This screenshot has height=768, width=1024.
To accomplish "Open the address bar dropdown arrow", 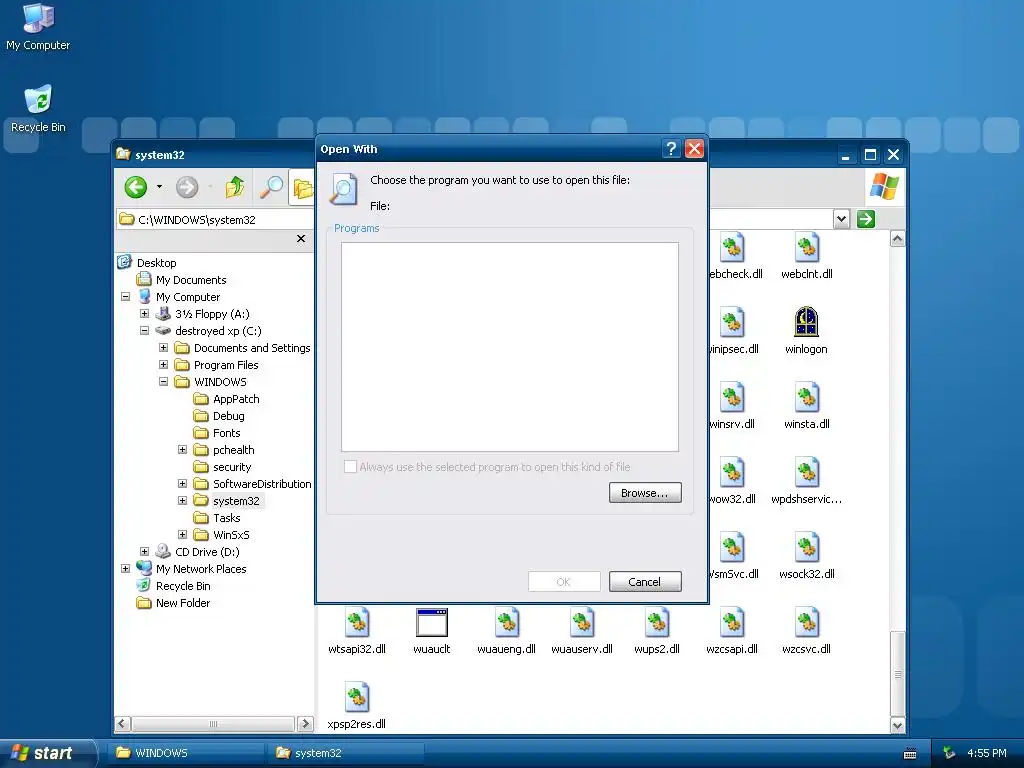I will 842,219.
